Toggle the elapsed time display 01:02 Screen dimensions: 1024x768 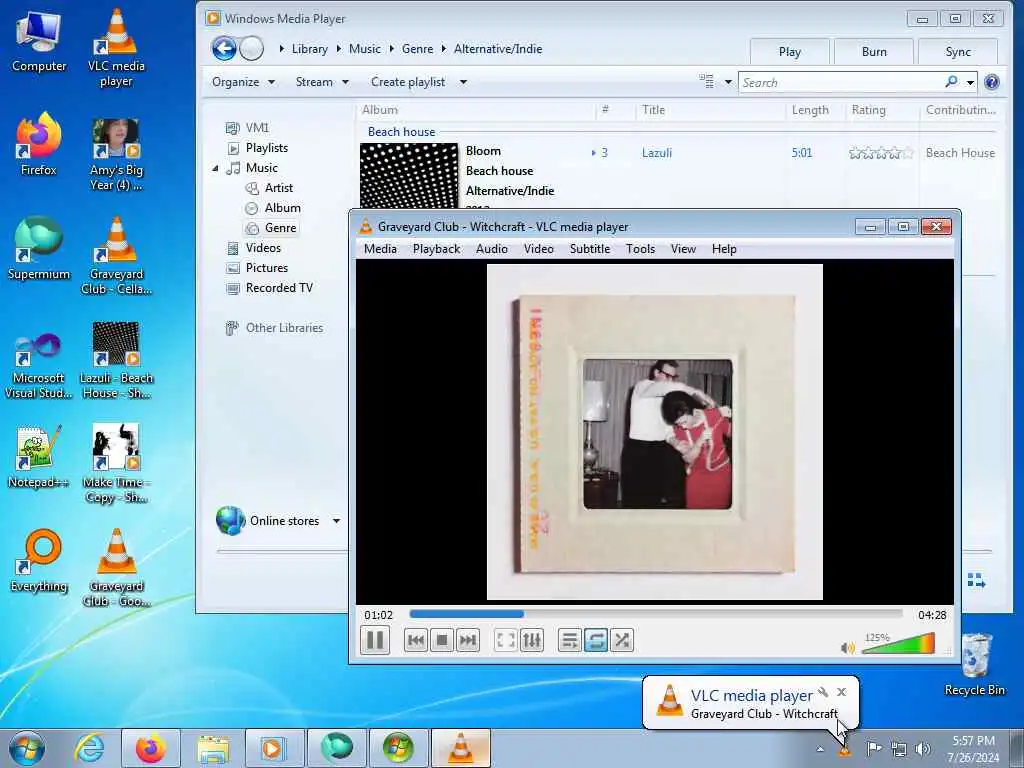pyautogui.click(x=379, y=615)
